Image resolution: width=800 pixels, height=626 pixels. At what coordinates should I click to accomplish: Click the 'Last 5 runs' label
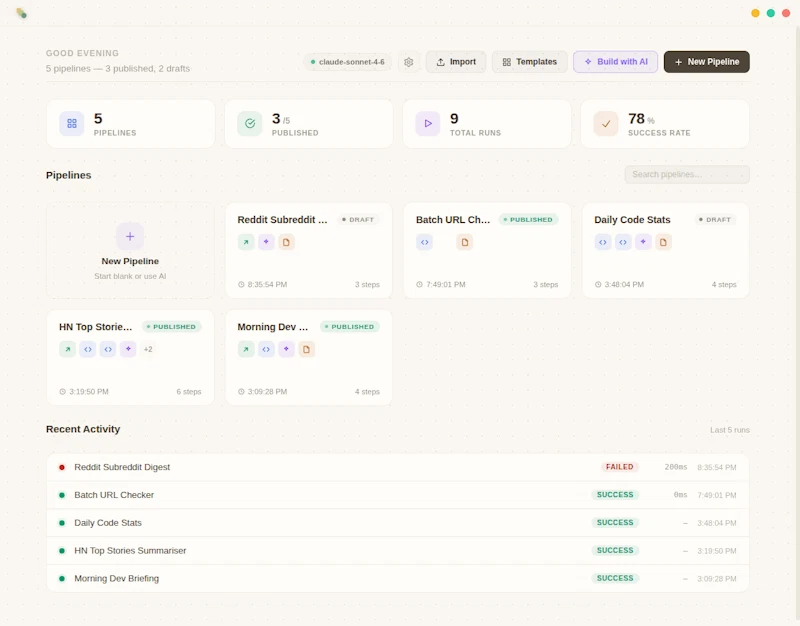click(730, 430)
